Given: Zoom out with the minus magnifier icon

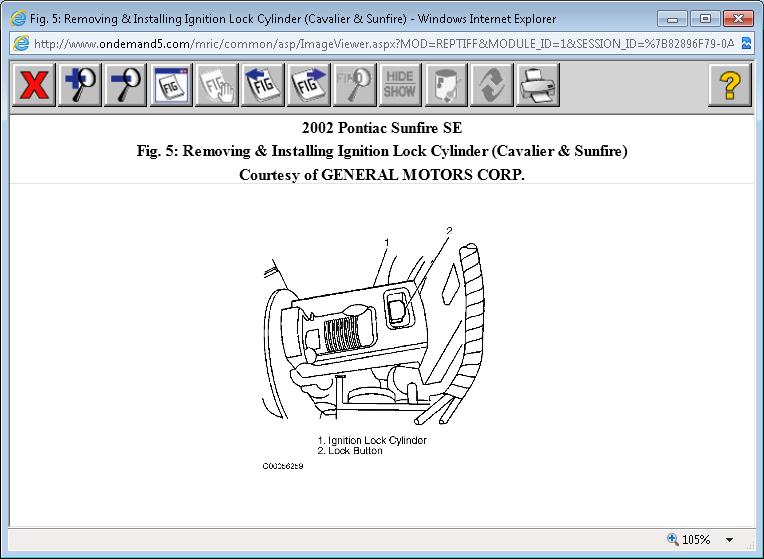Looking at the screenshot, I should [x=125, y=85].
